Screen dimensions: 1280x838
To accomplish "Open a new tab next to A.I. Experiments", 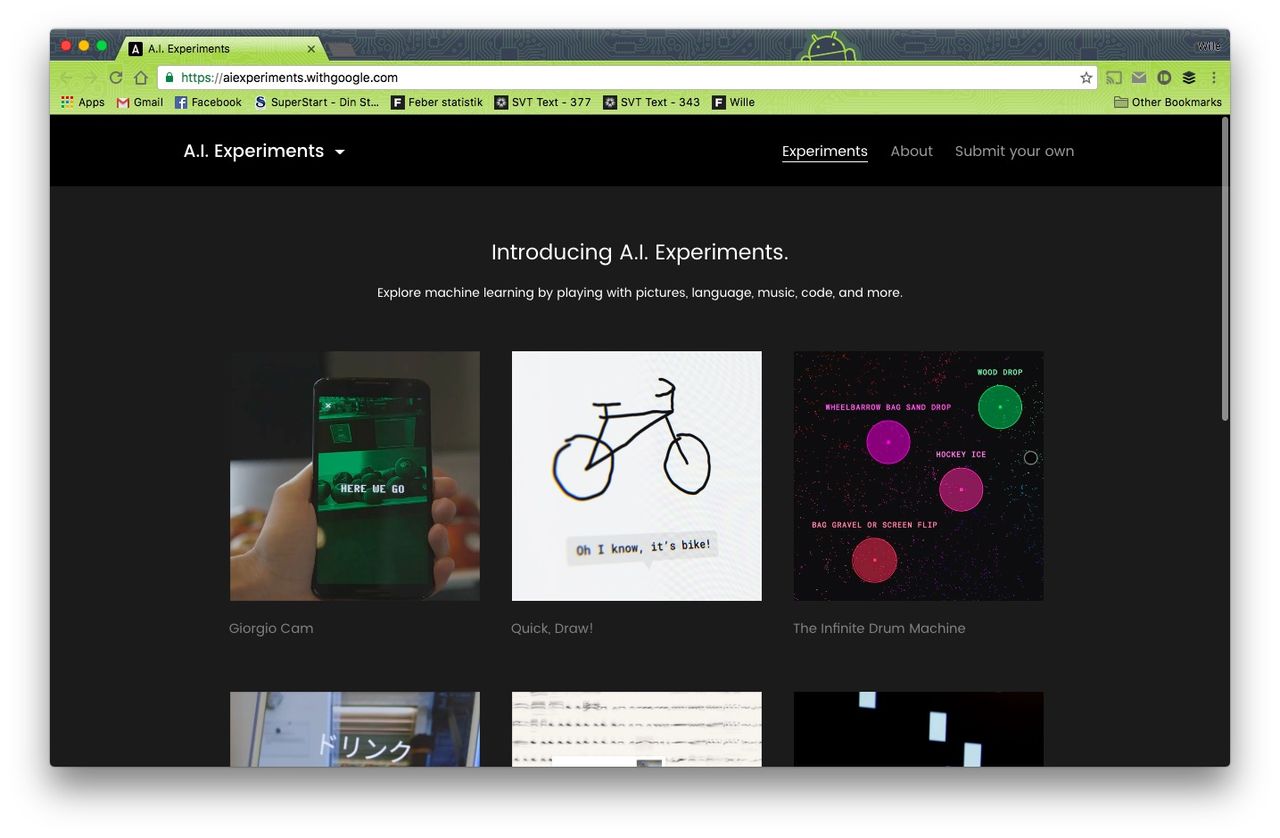I will pyautogui.click(x=341, y=49).
